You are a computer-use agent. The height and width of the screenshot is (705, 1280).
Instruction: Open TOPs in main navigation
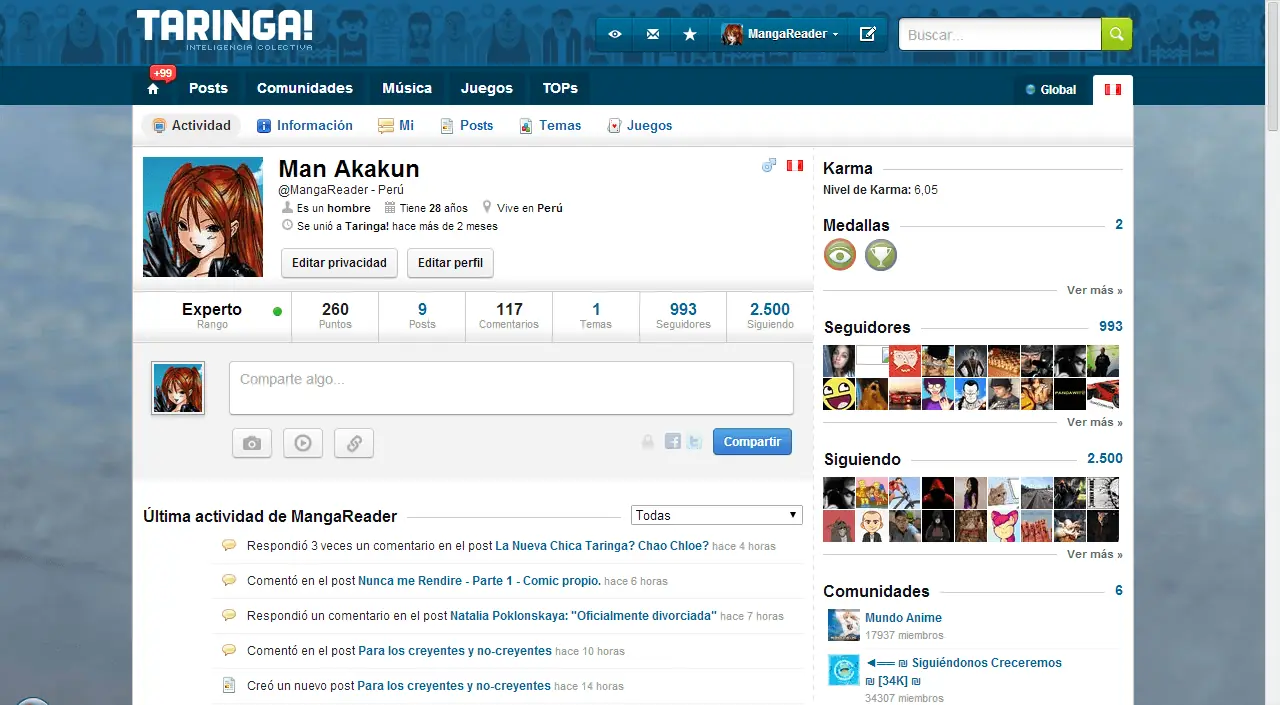click(560, 88)
